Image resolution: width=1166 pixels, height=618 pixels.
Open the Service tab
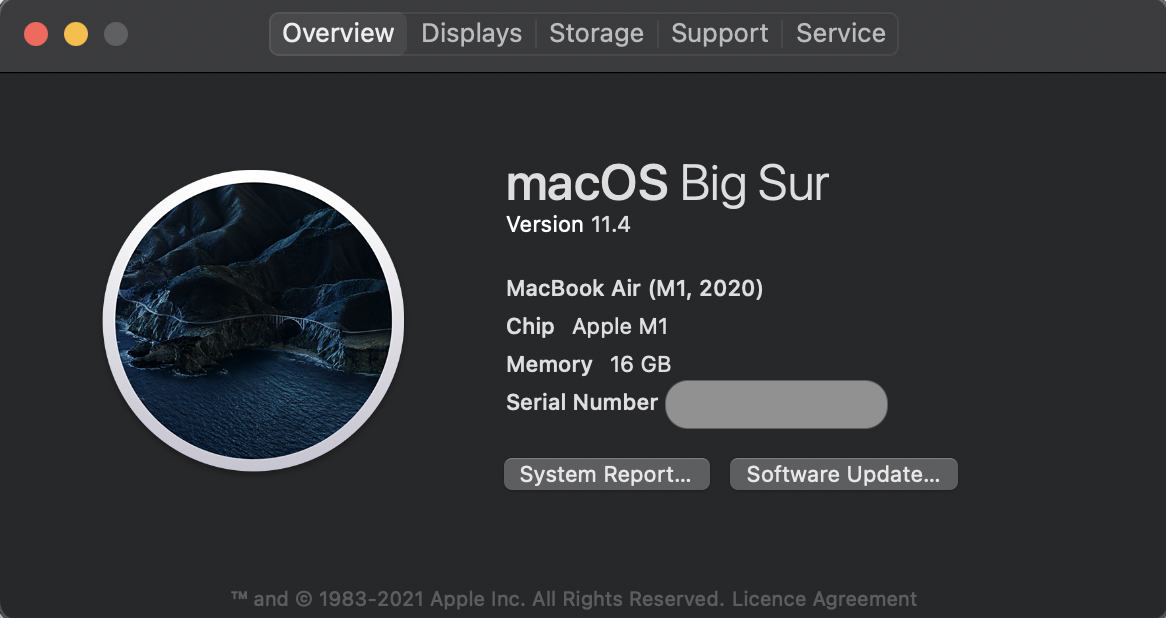click(x=840, y=33)
